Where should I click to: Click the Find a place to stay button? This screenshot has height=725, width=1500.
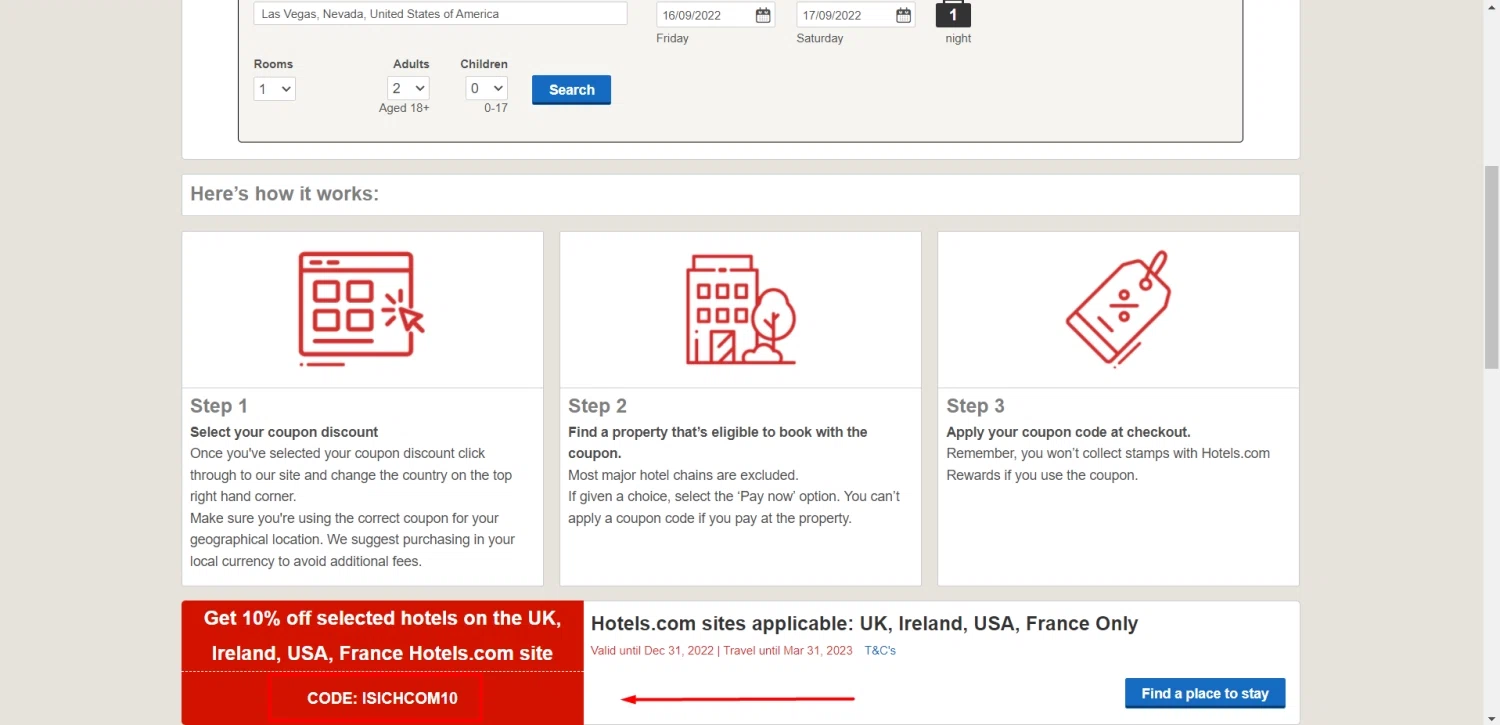(x=1205, y=693)
